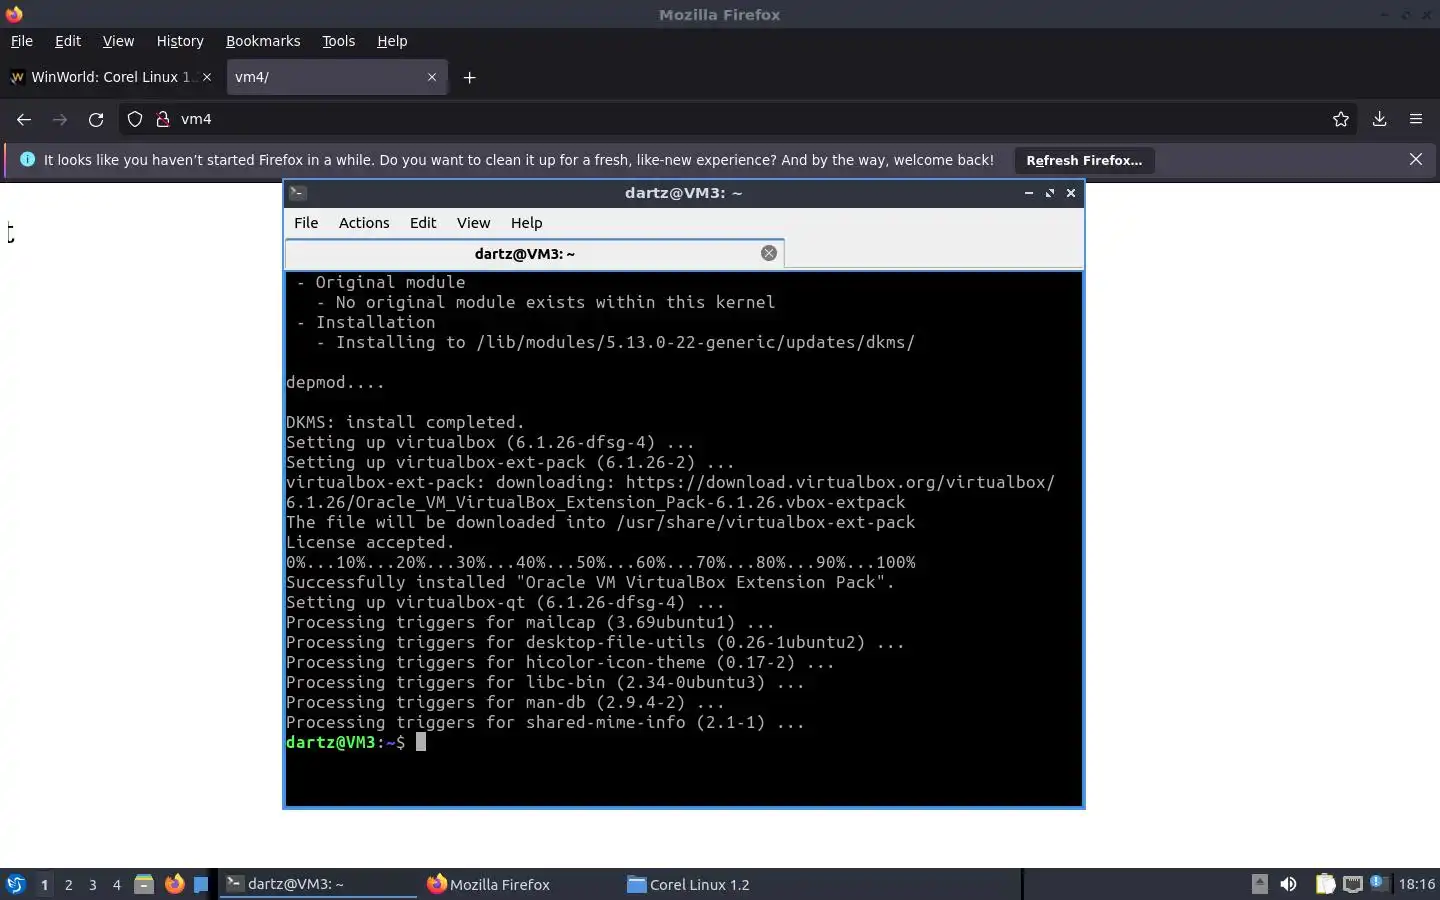Click the clipboard manager tray icon

click(1325, 884)
